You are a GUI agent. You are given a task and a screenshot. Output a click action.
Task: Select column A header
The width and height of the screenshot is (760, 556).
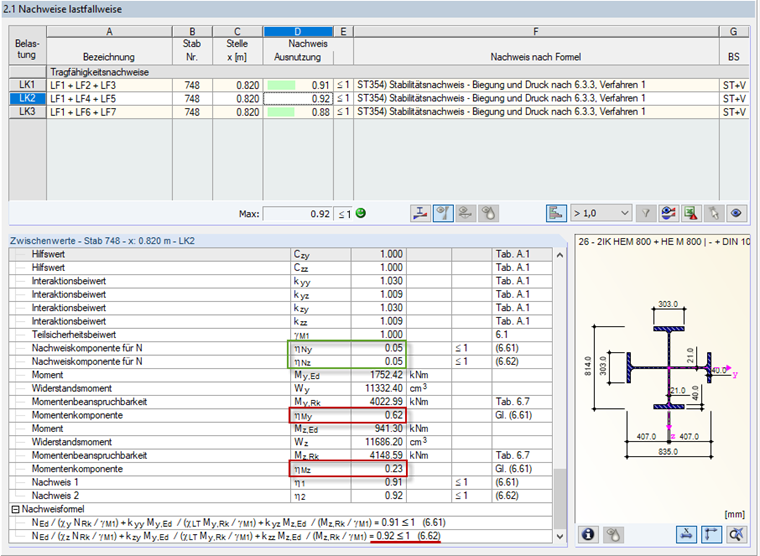[110, 32]
